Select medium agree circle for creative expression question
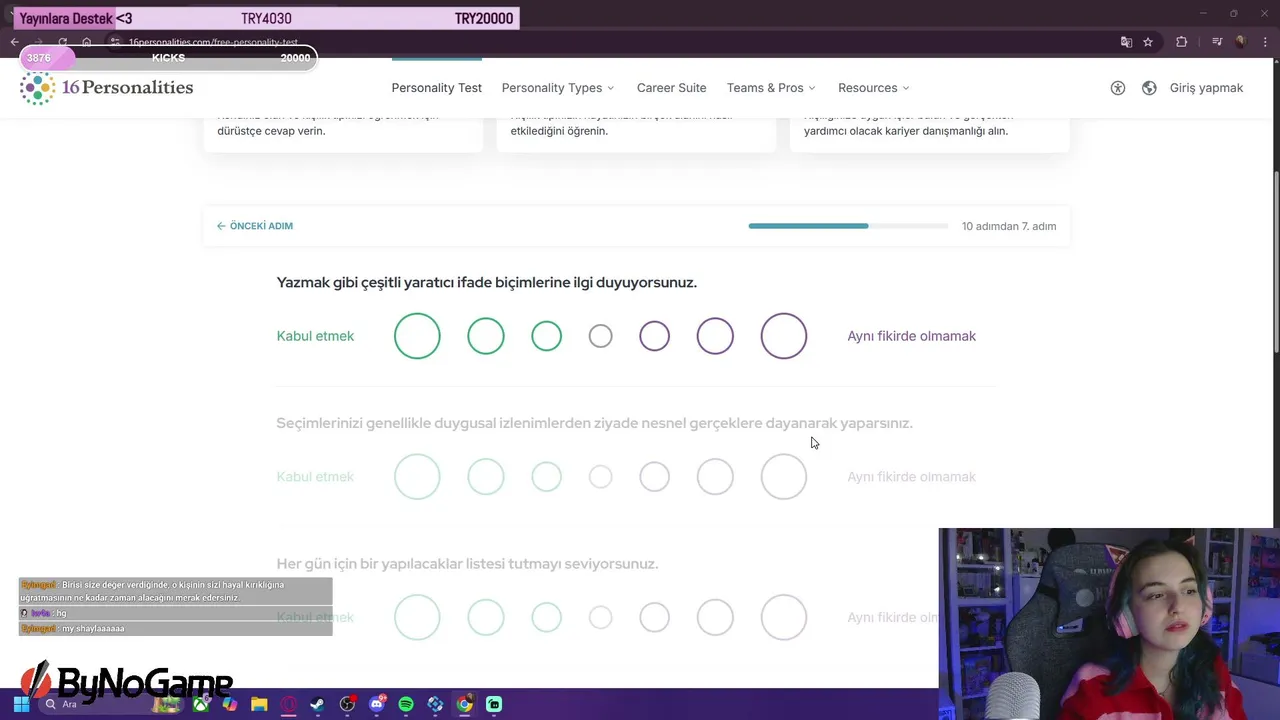Screen dimensions: 1280x720 [x=486, y=336]
